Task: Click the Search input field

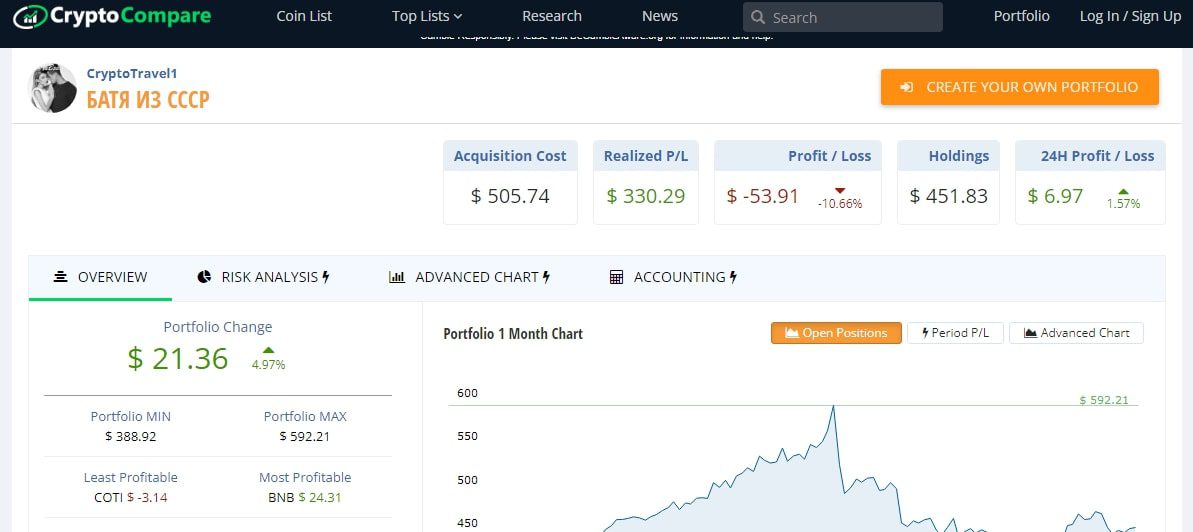Action: pos(842,17)
